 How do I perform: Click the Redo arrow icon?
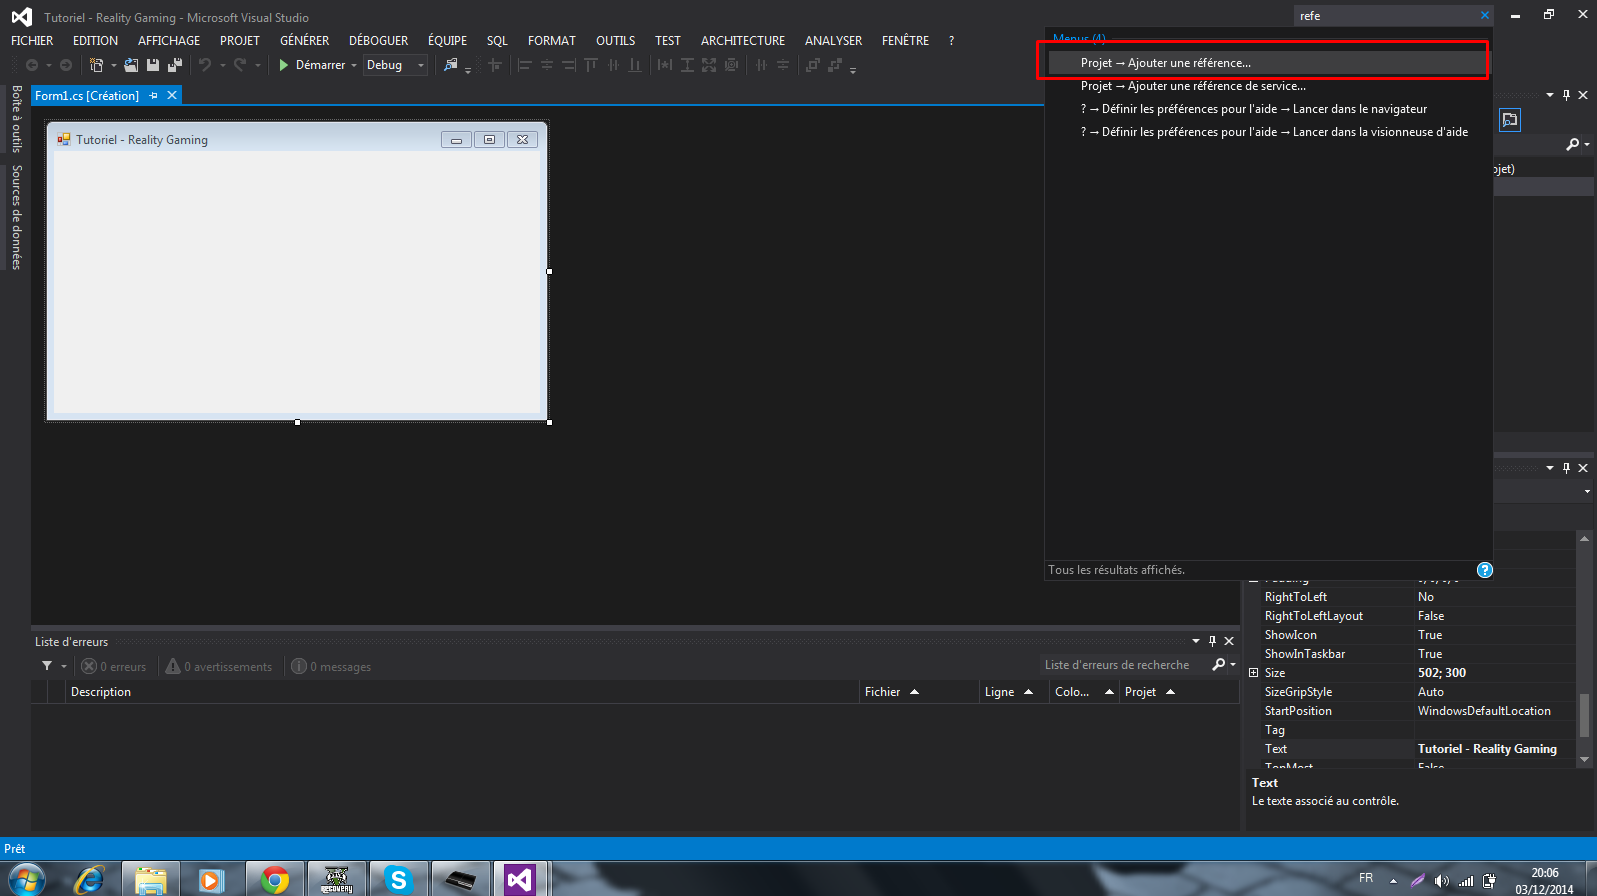240,65
